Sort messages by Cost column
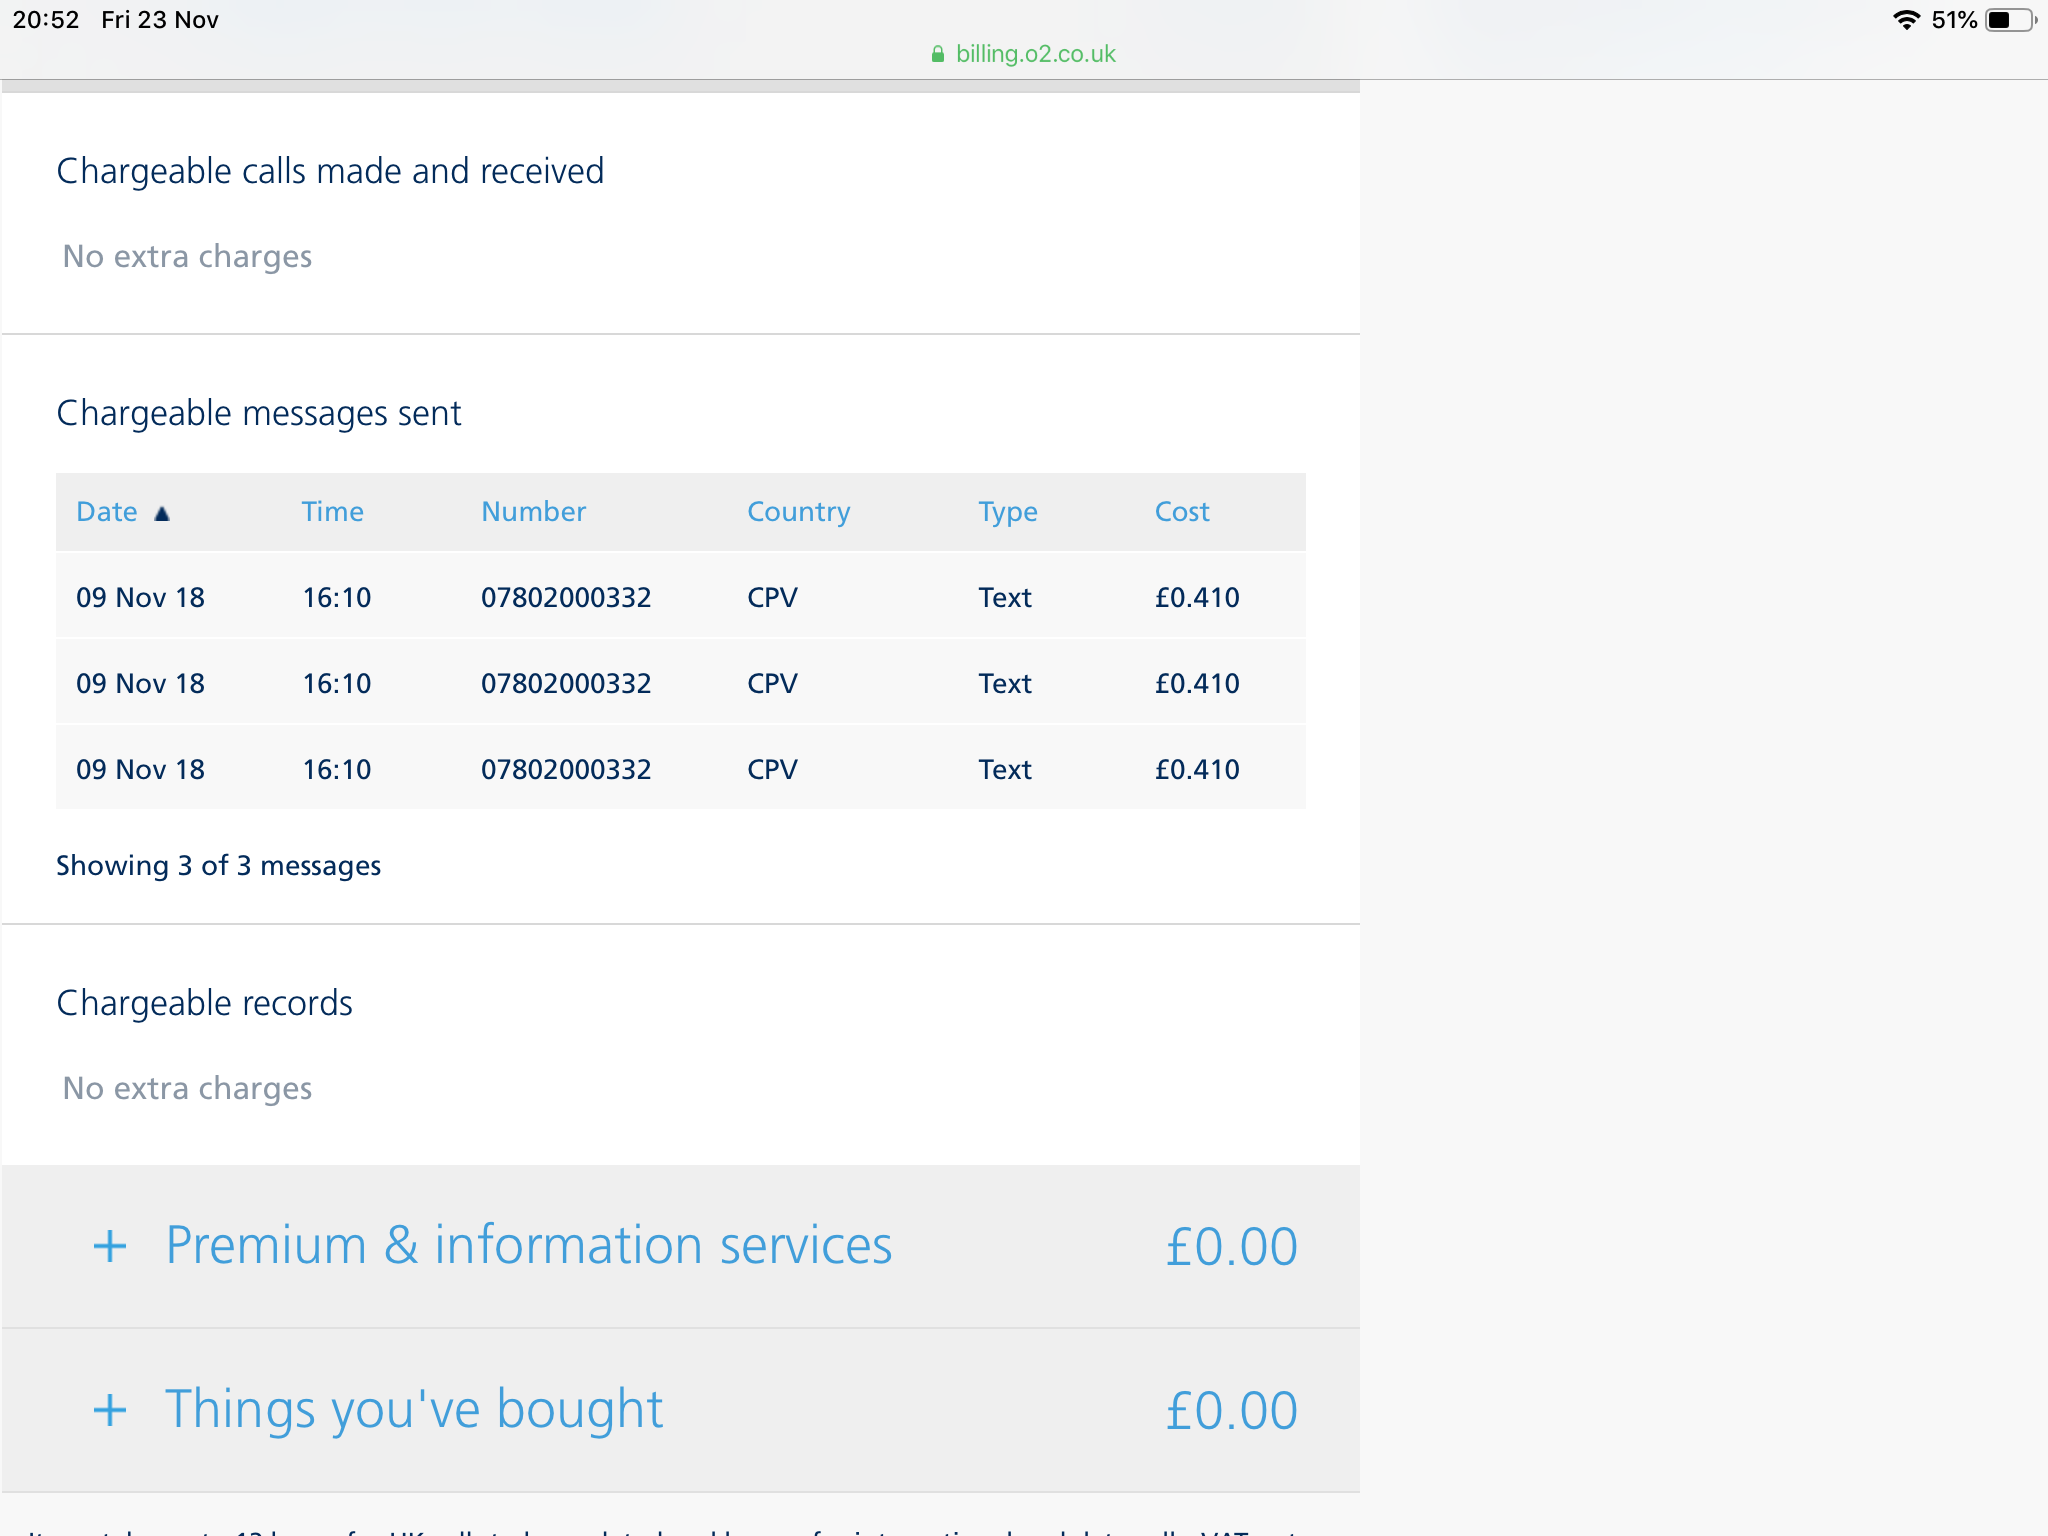This screenshot has height=1536, width=2048. 1181,512
